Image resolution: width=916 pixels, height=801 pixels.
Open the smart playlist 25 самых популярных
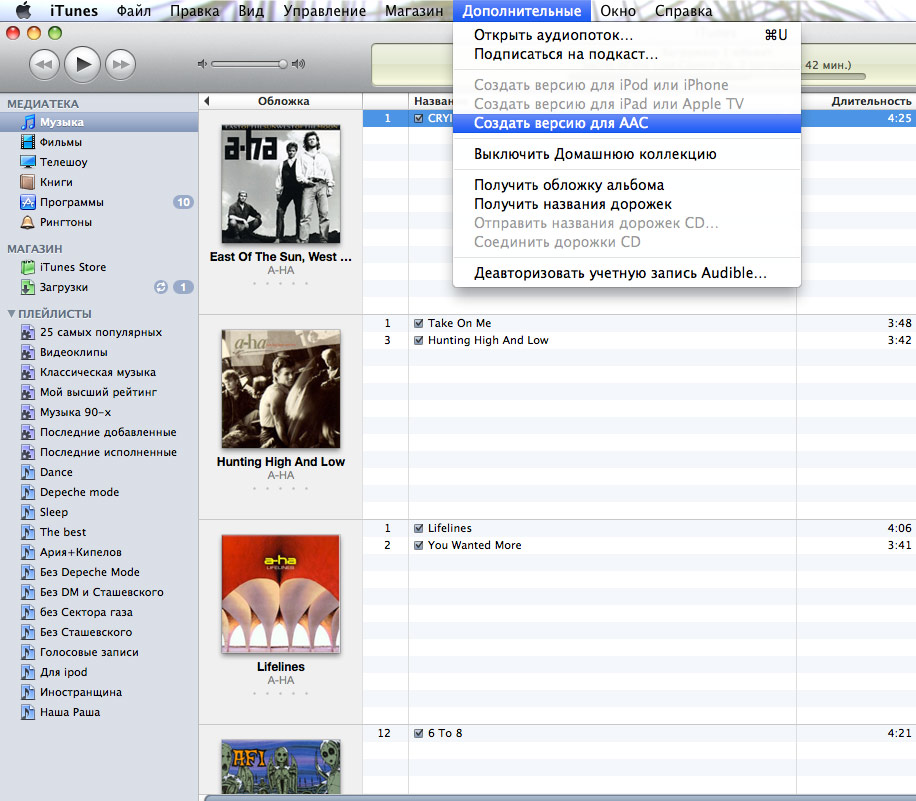100,332
